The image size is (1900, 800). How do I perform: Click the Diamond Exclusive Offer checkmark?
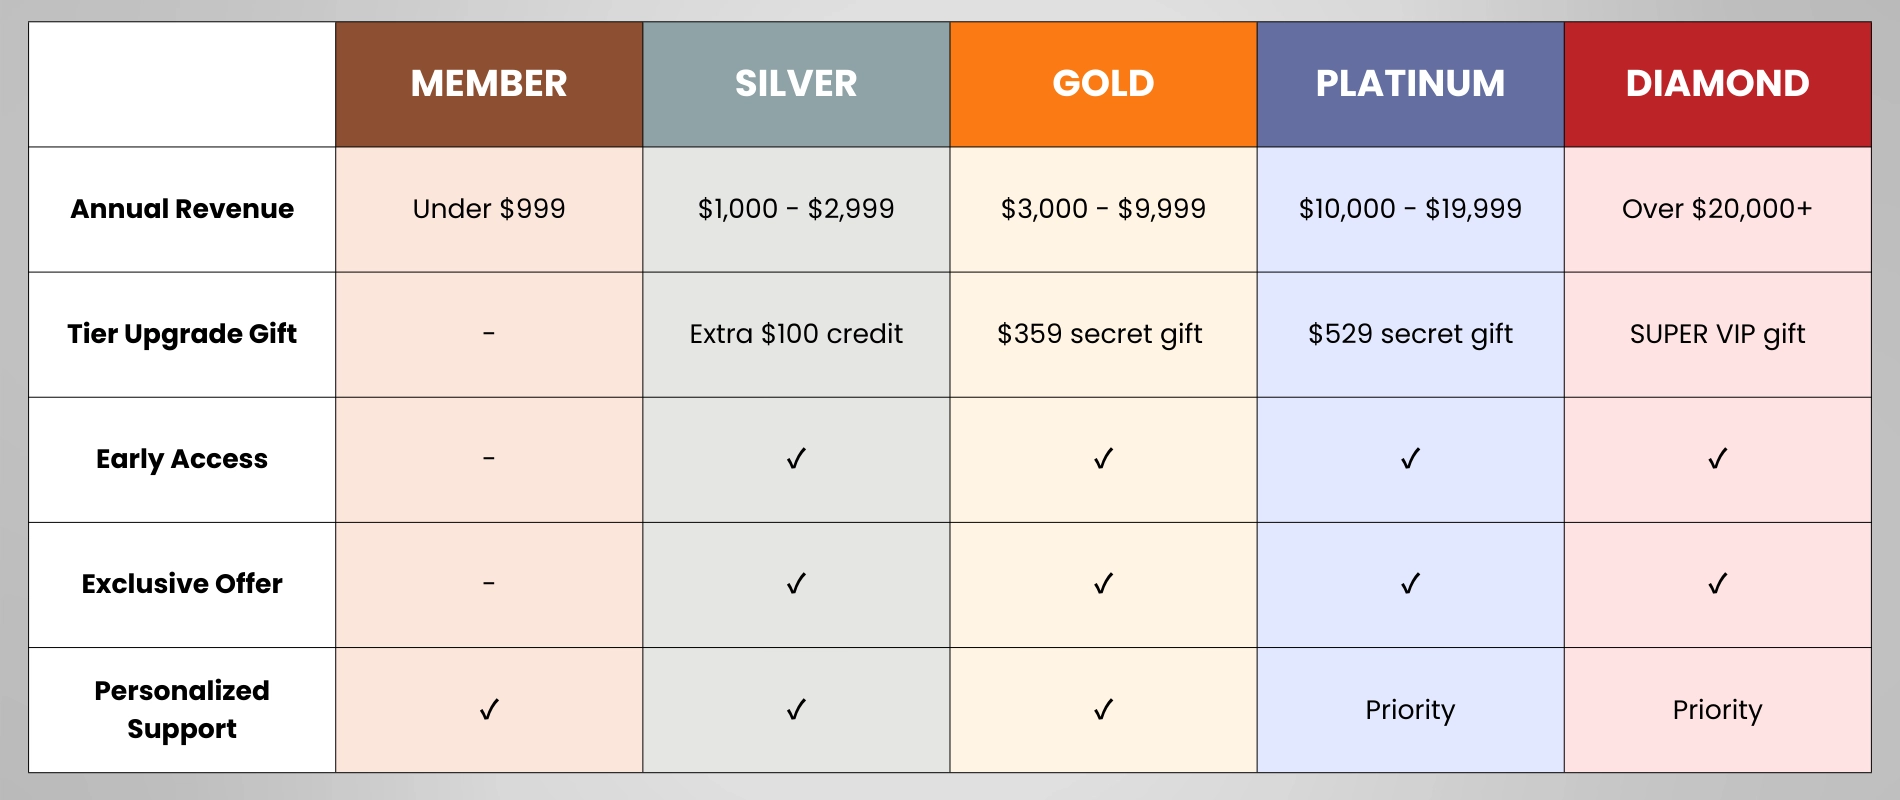pyautogui.click(x=1717, y=584)
